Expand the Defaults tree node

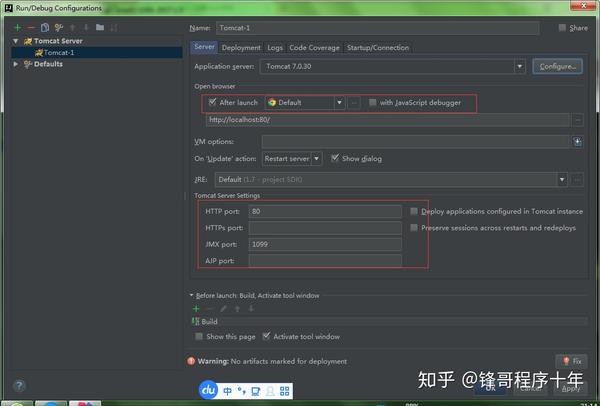[x=16, y=64]
